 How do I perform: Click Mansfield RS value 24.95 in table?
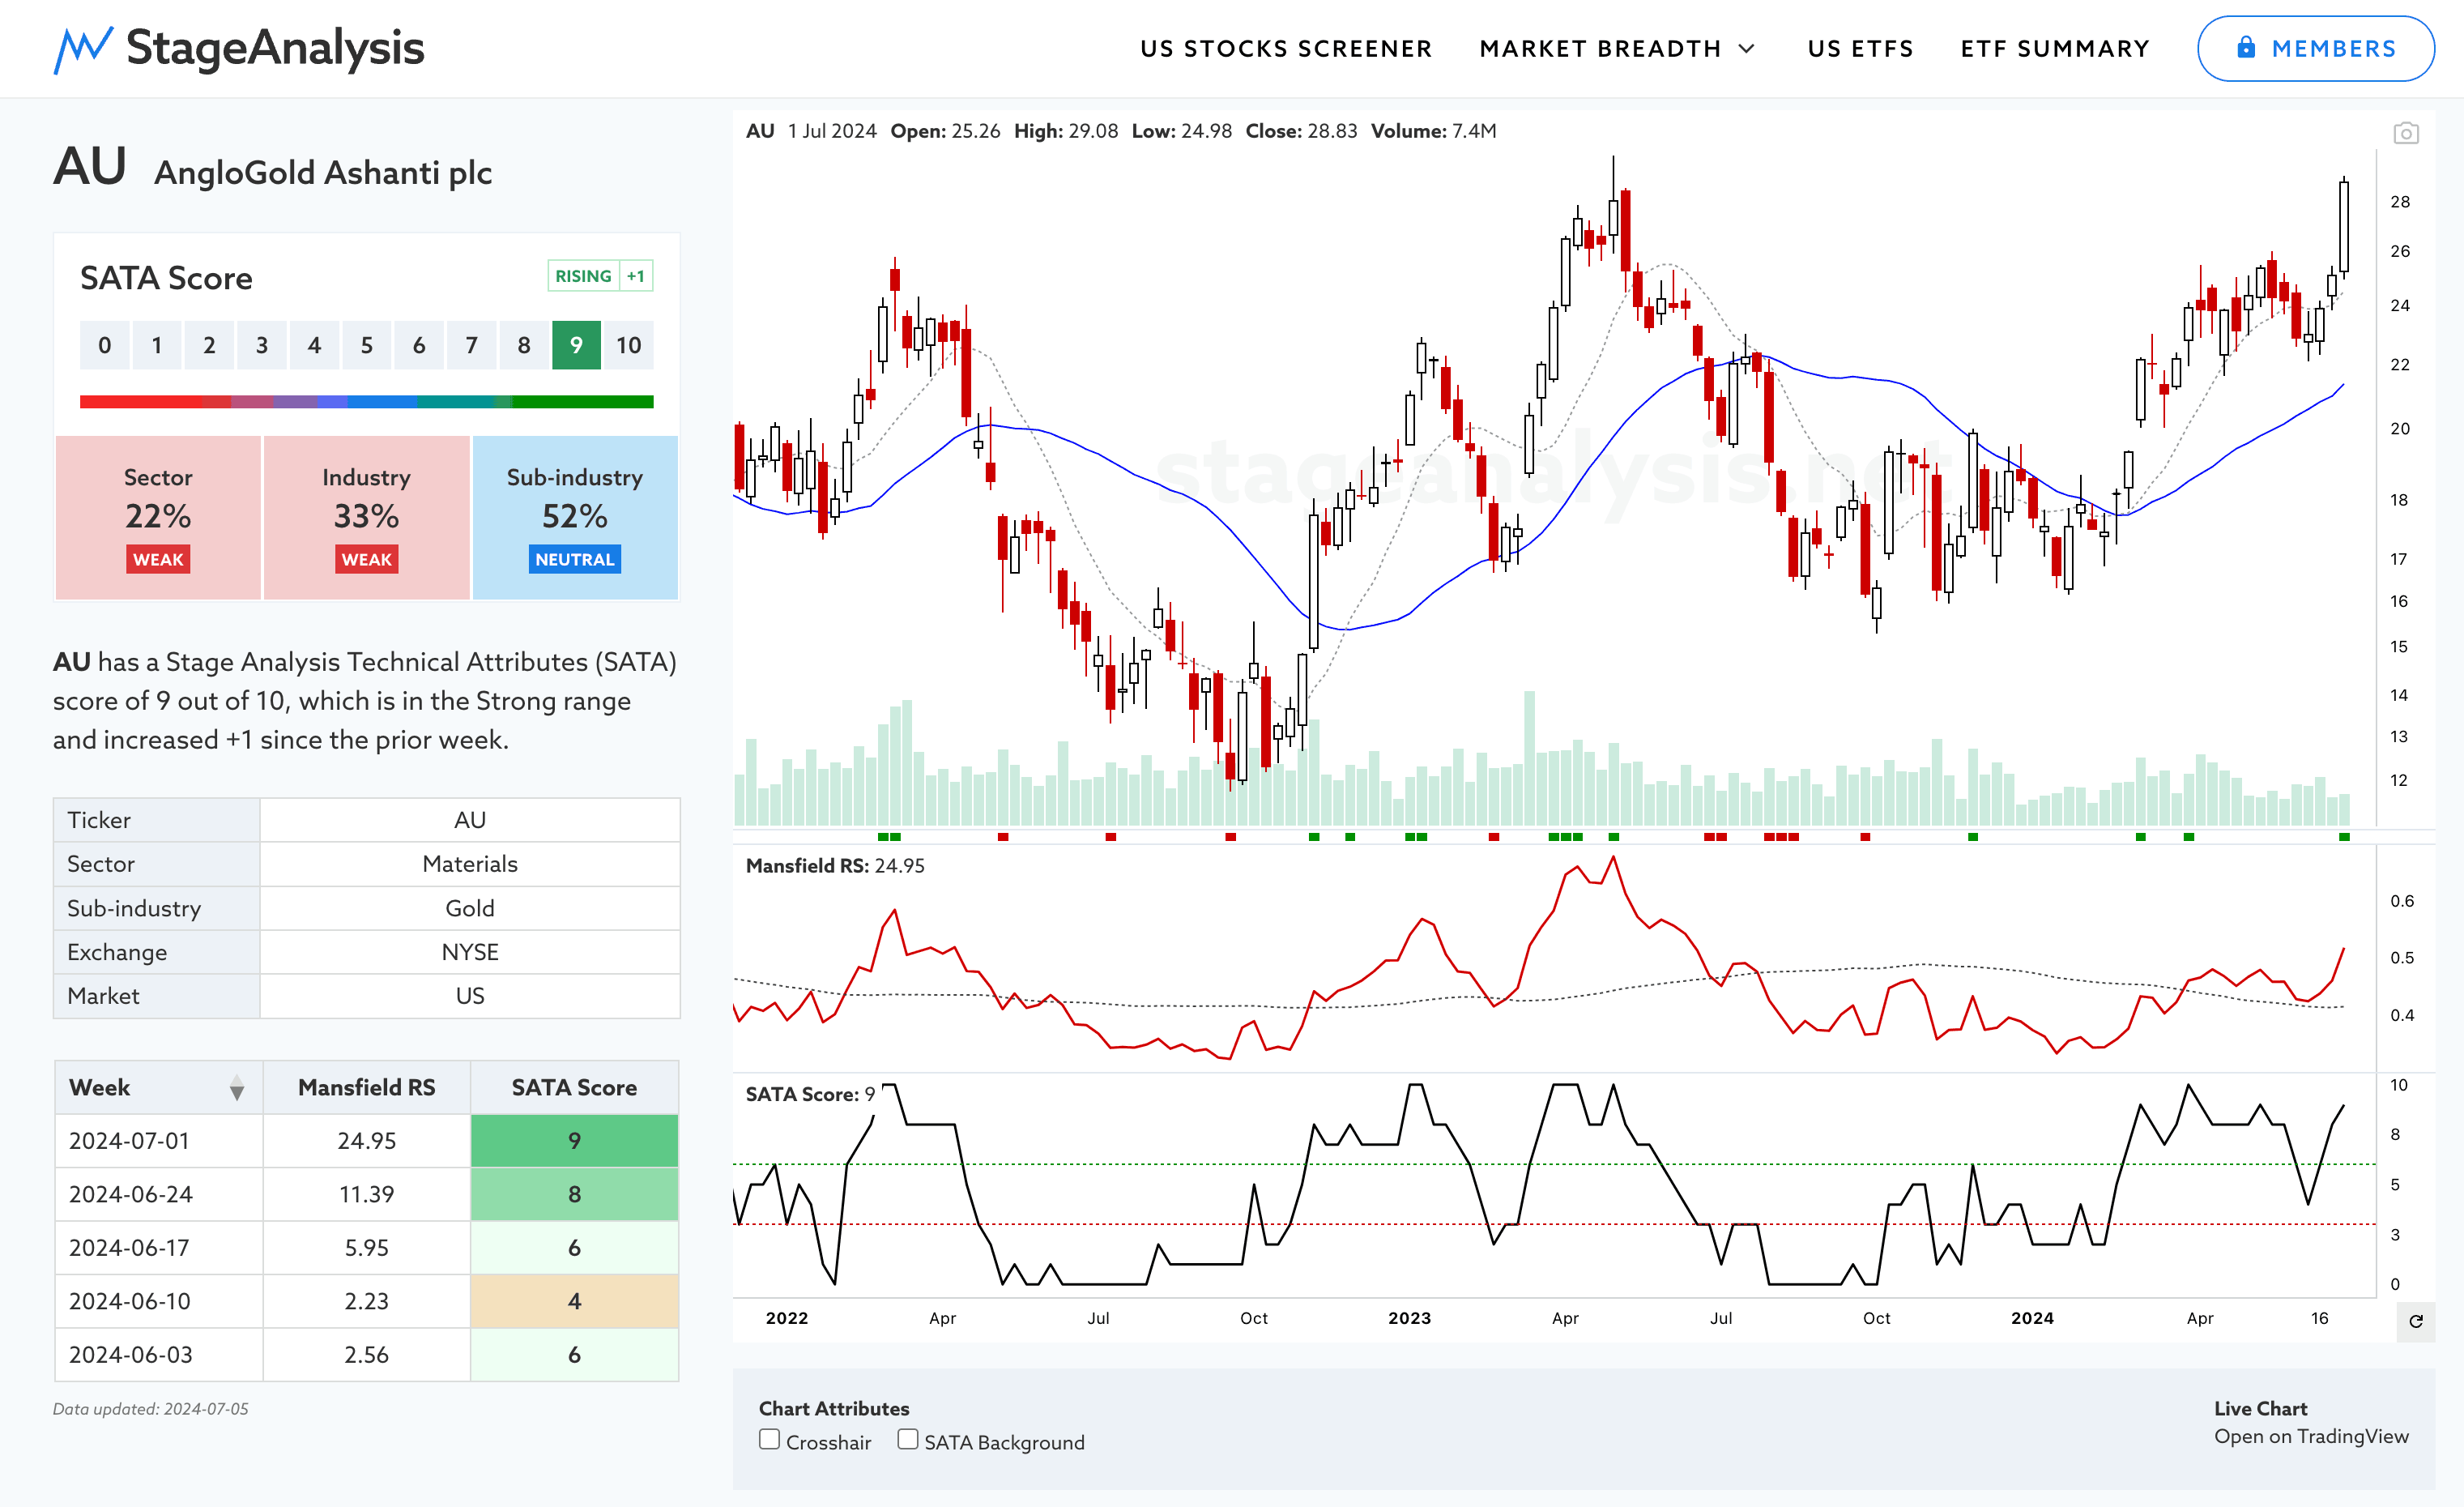(x=366, y=1141)
